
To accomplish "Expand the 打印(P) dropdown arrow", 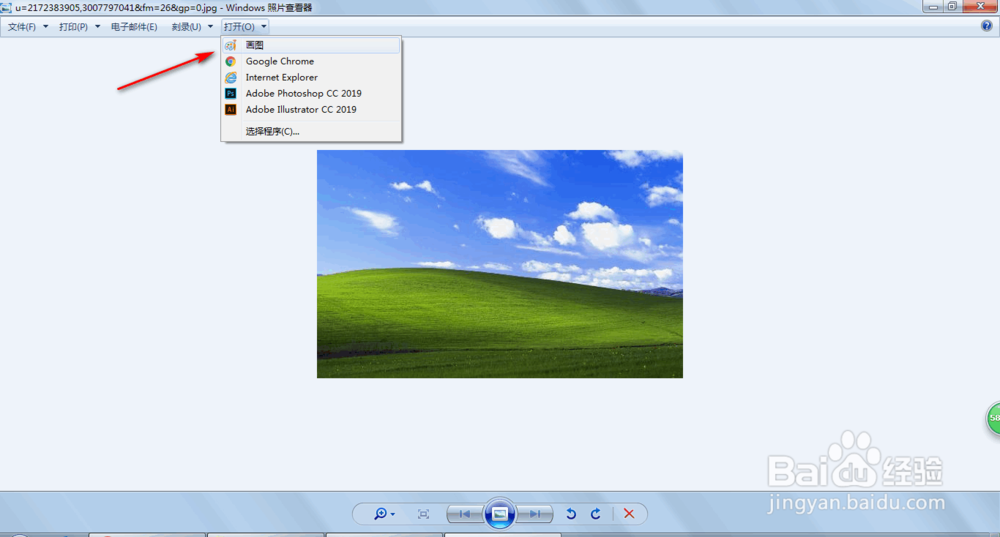I will click(98, 27).
